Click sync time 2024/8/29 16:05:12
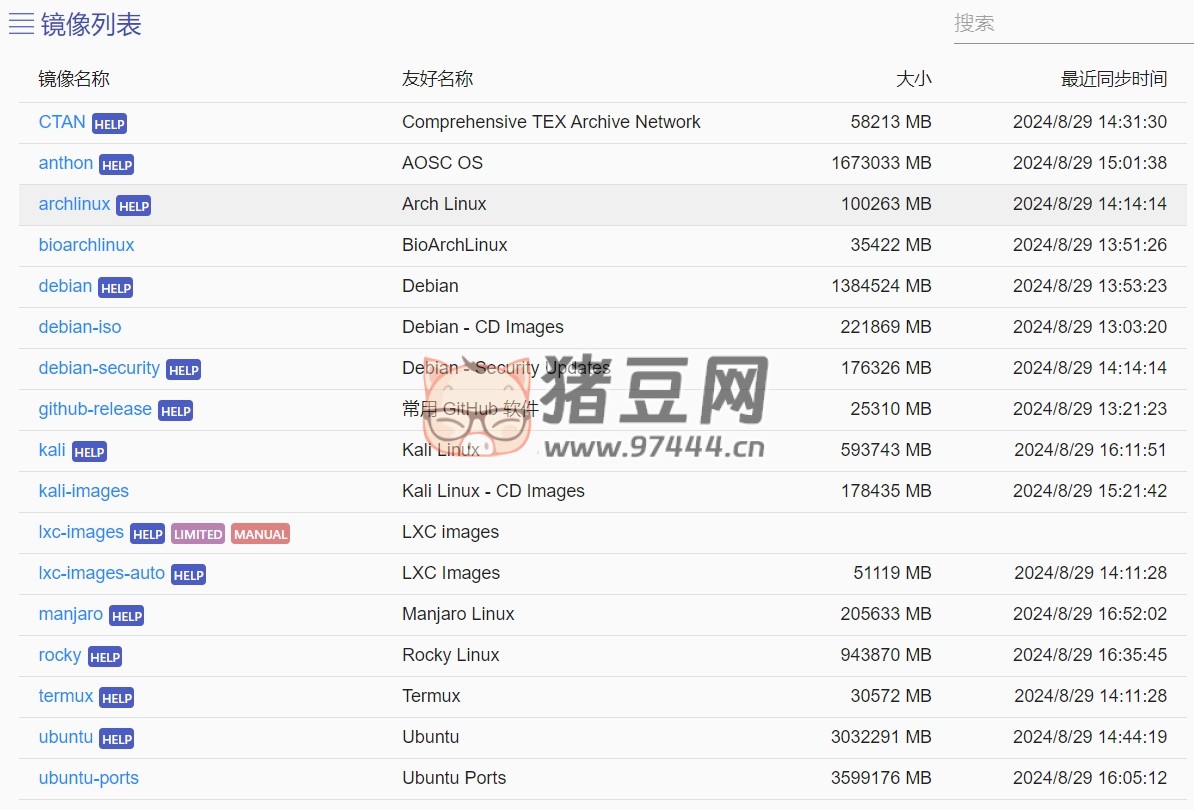 coord(1090,779)
